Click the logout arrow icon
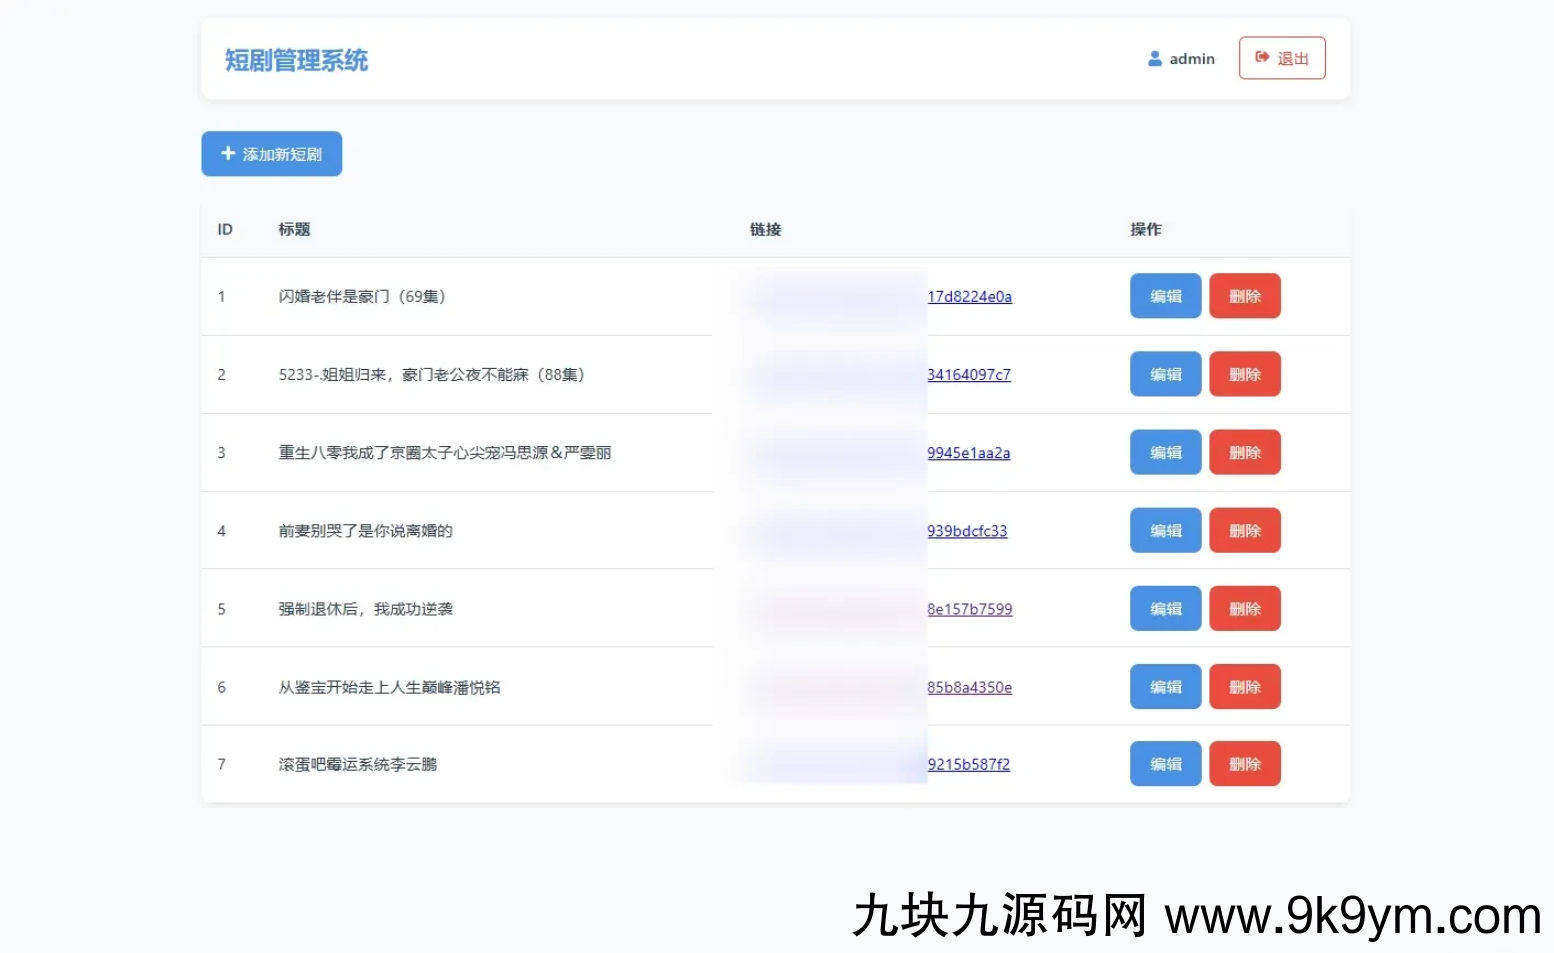 point(1262,58)
